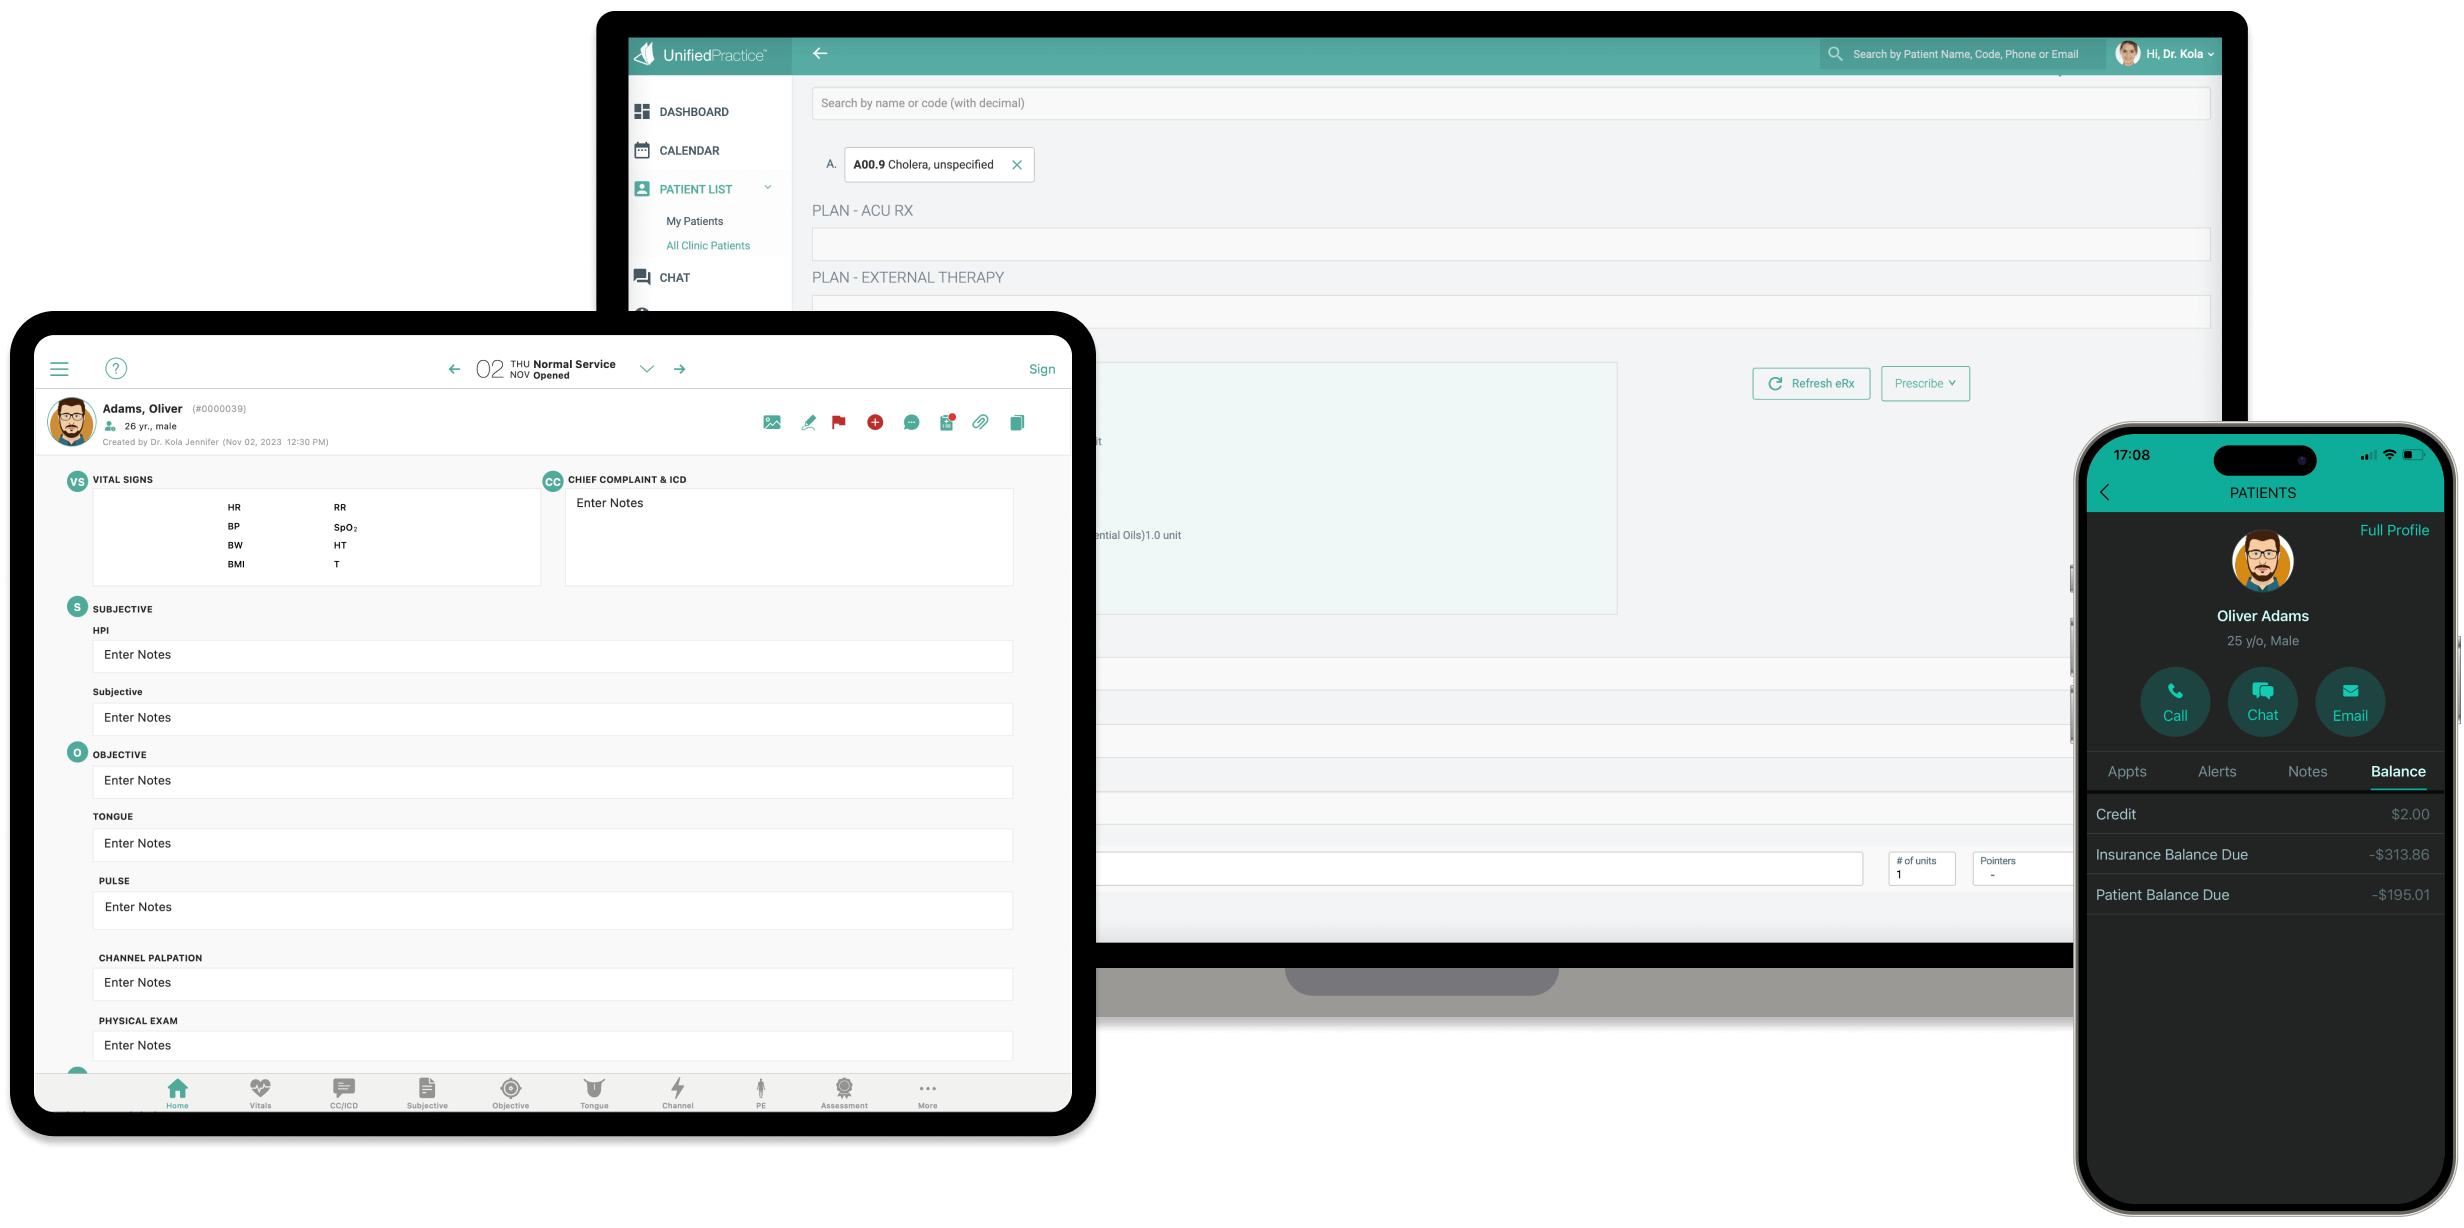2464x1228 pixels.
Task: Collapse the Patient List sidebar section
Action: coord(768,188)
